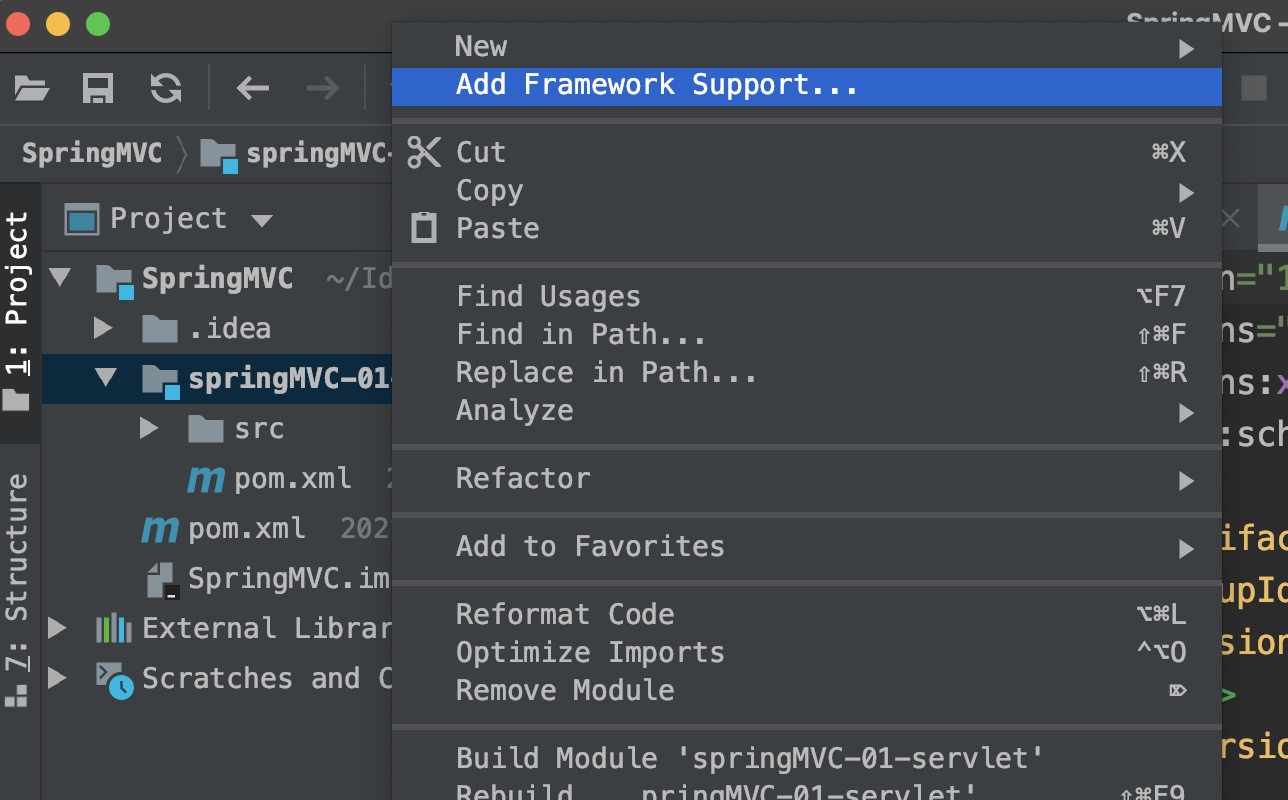Choose Find in Path from context menu
Screen dimensions: 1288x800
580,334
